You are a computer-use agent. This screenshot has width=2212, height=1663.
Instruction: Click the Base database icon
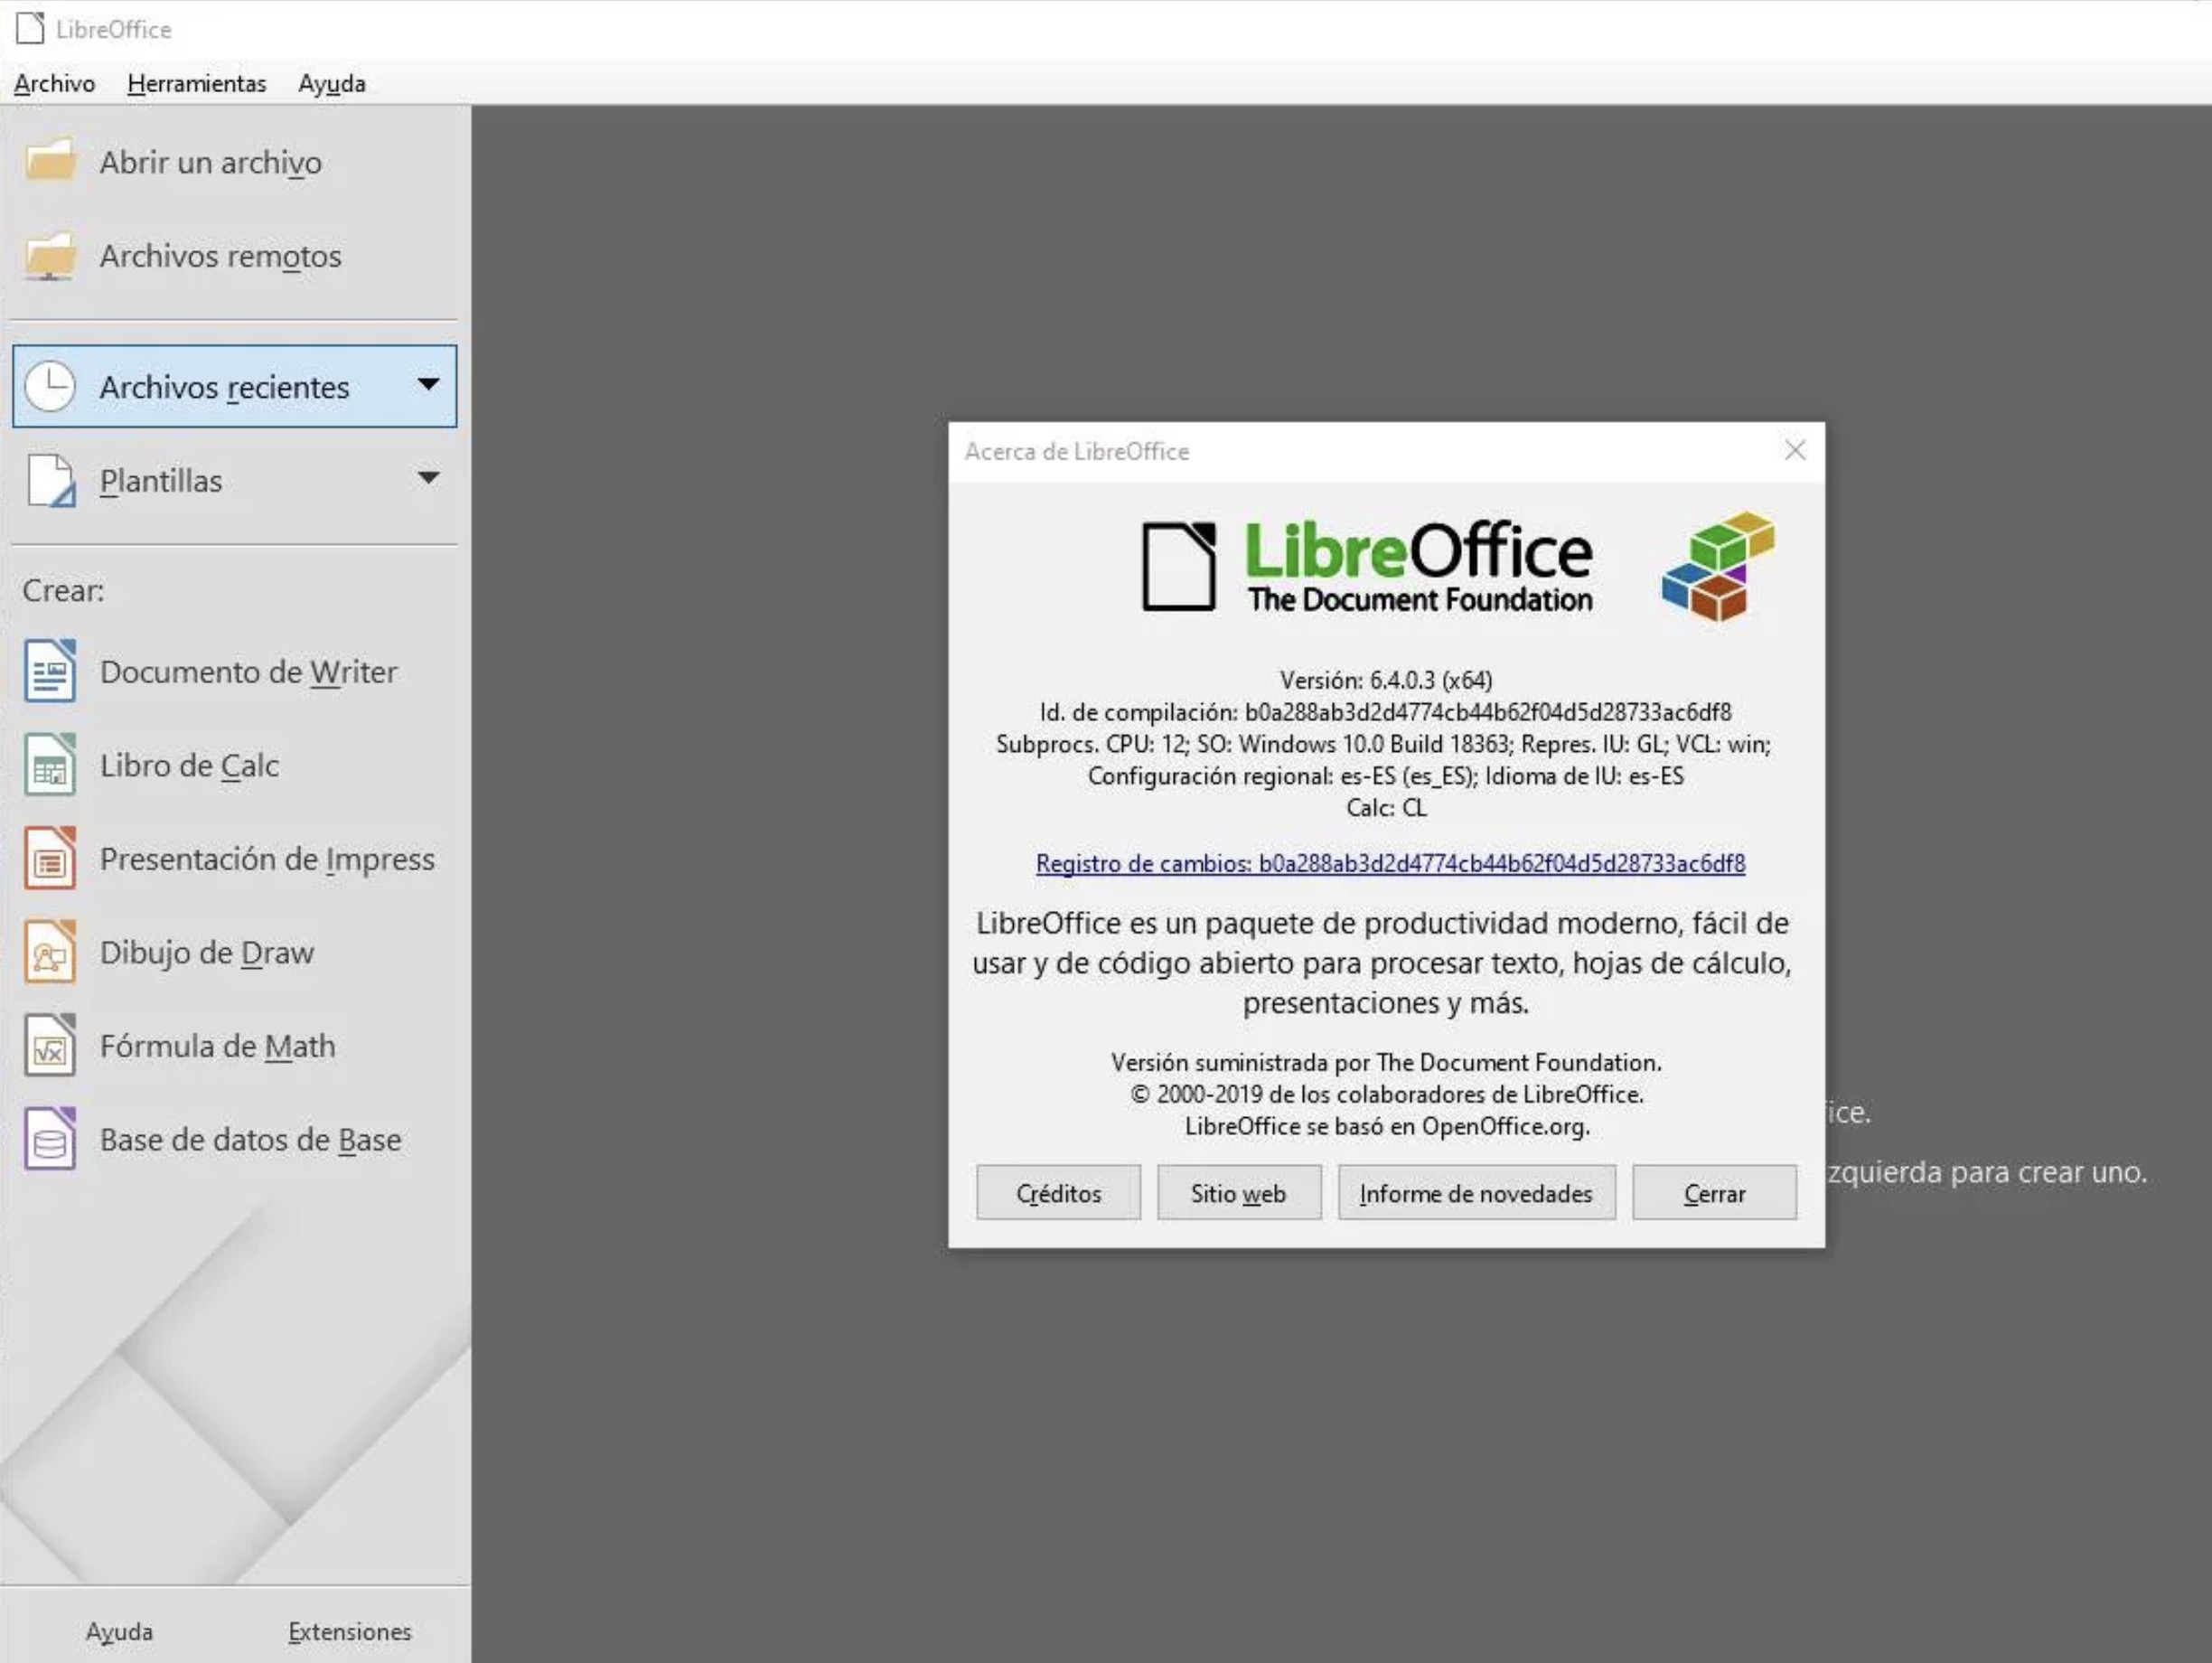pos(50,1139)
